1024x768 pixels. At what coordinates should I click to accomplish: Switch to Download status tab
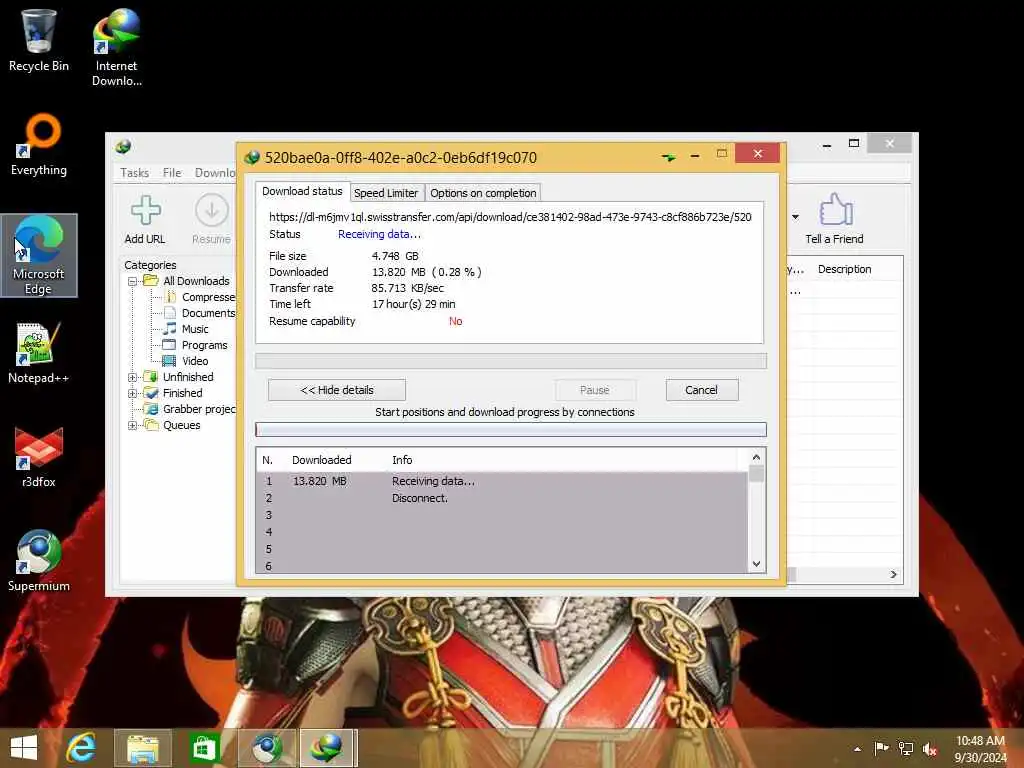(x=302, y=191)
